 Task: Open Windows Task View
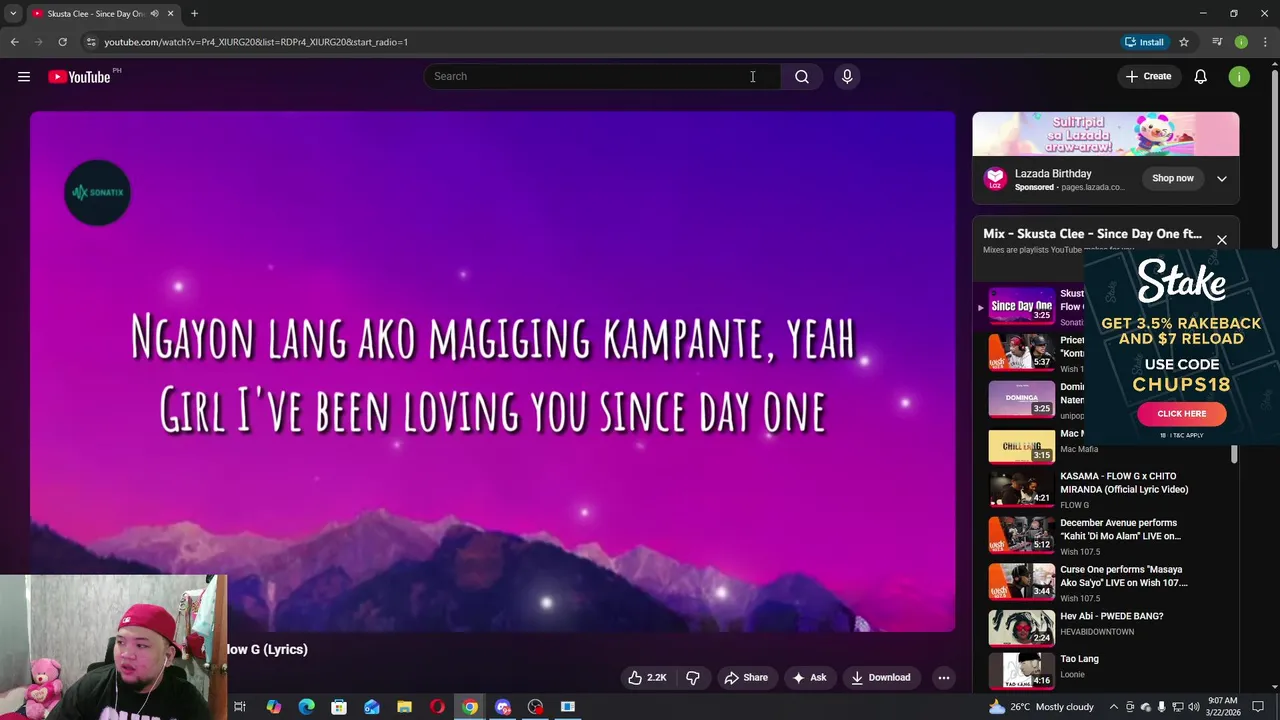240,707
